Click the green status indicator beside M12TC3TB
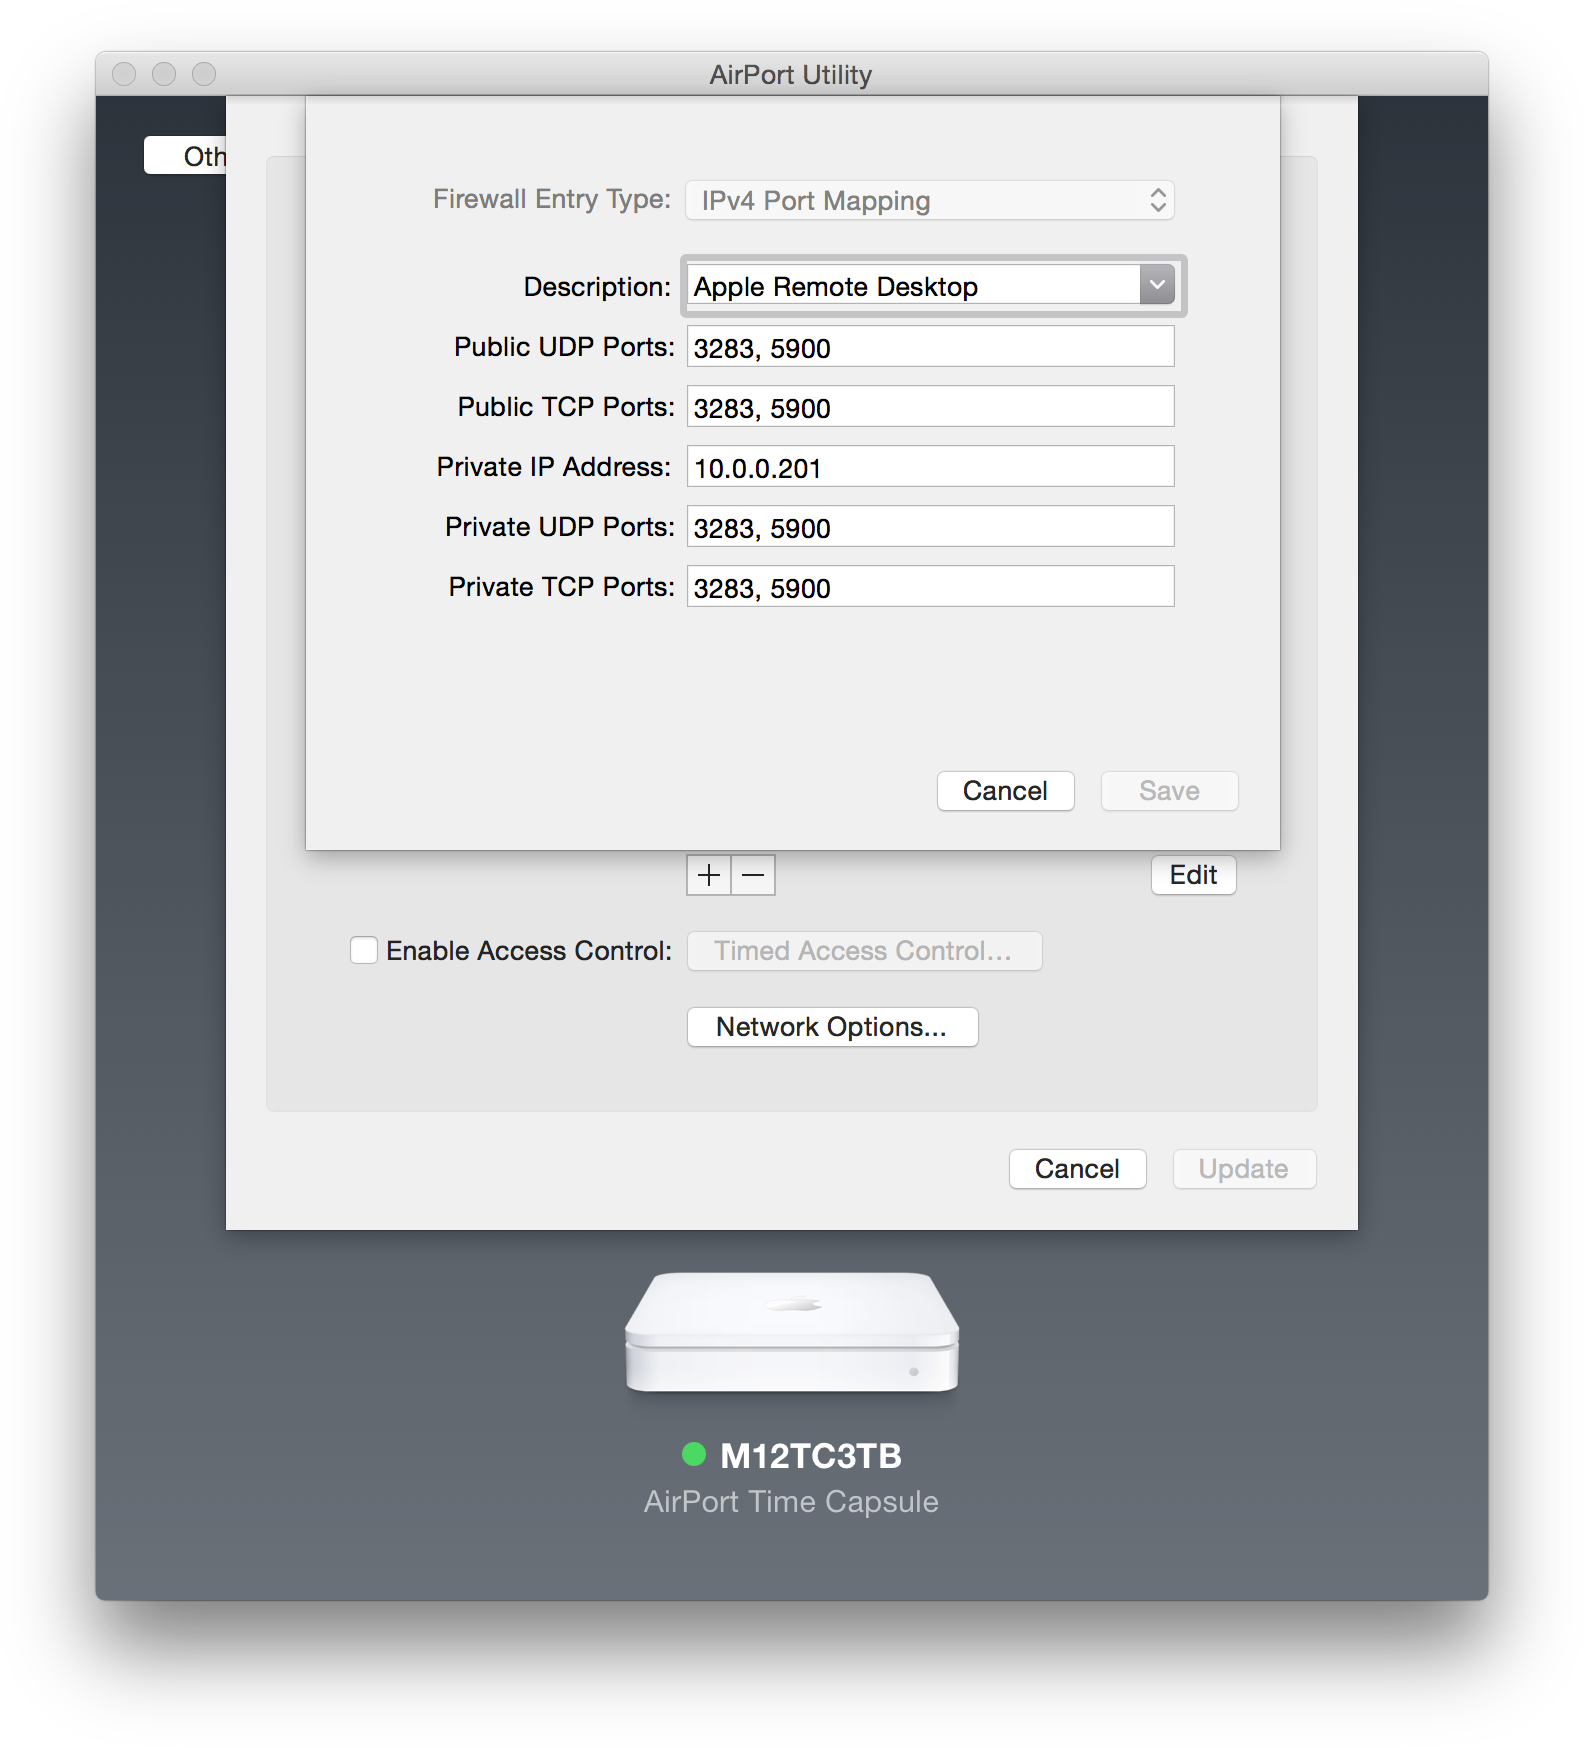 [694, 1454]
